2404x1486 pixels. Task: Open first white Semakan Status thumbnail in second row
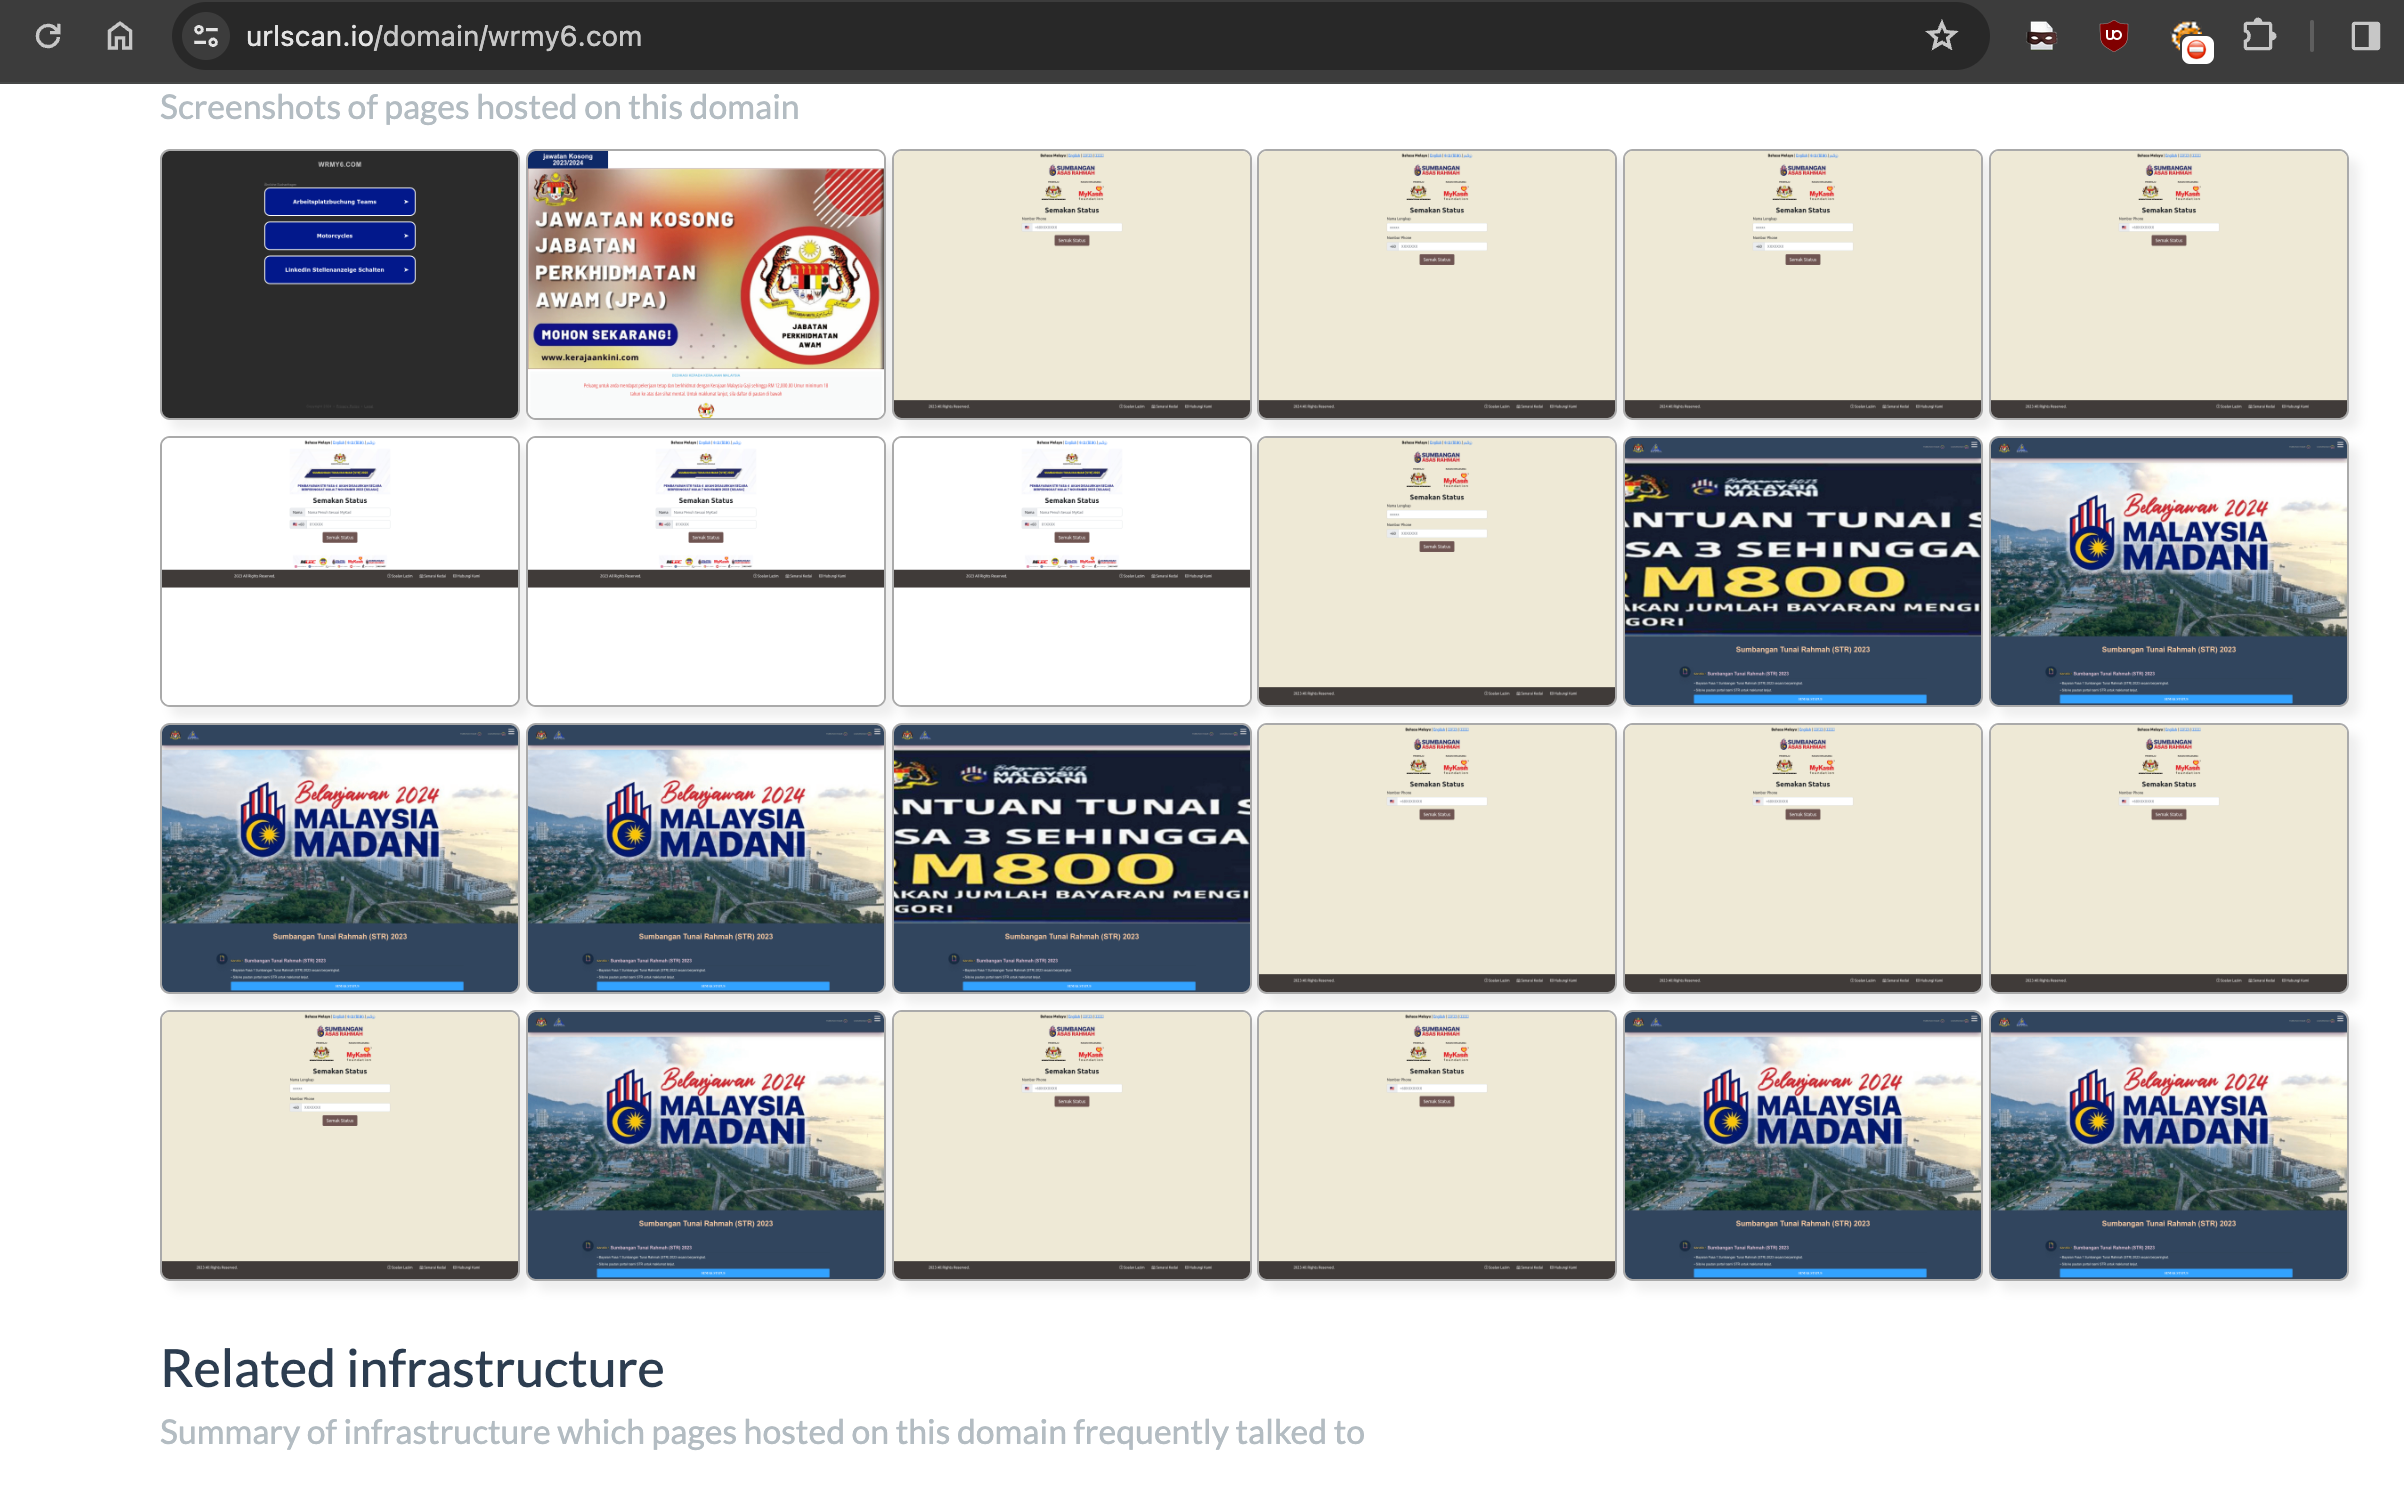340,571
